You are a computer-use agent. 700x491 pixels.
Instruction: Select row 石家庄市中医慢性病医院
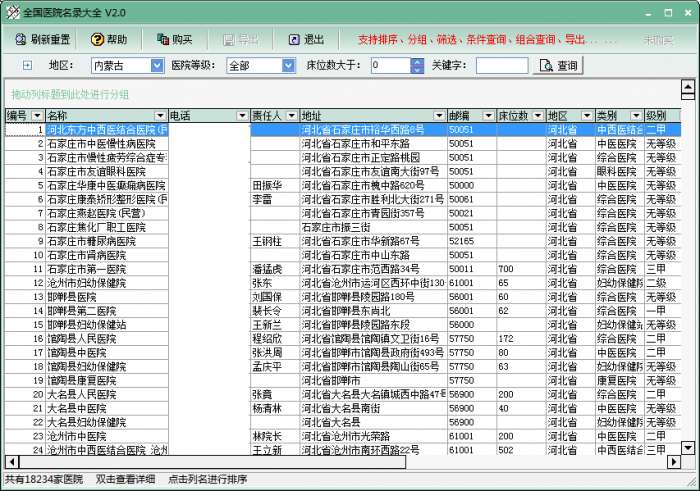point(343,144)
